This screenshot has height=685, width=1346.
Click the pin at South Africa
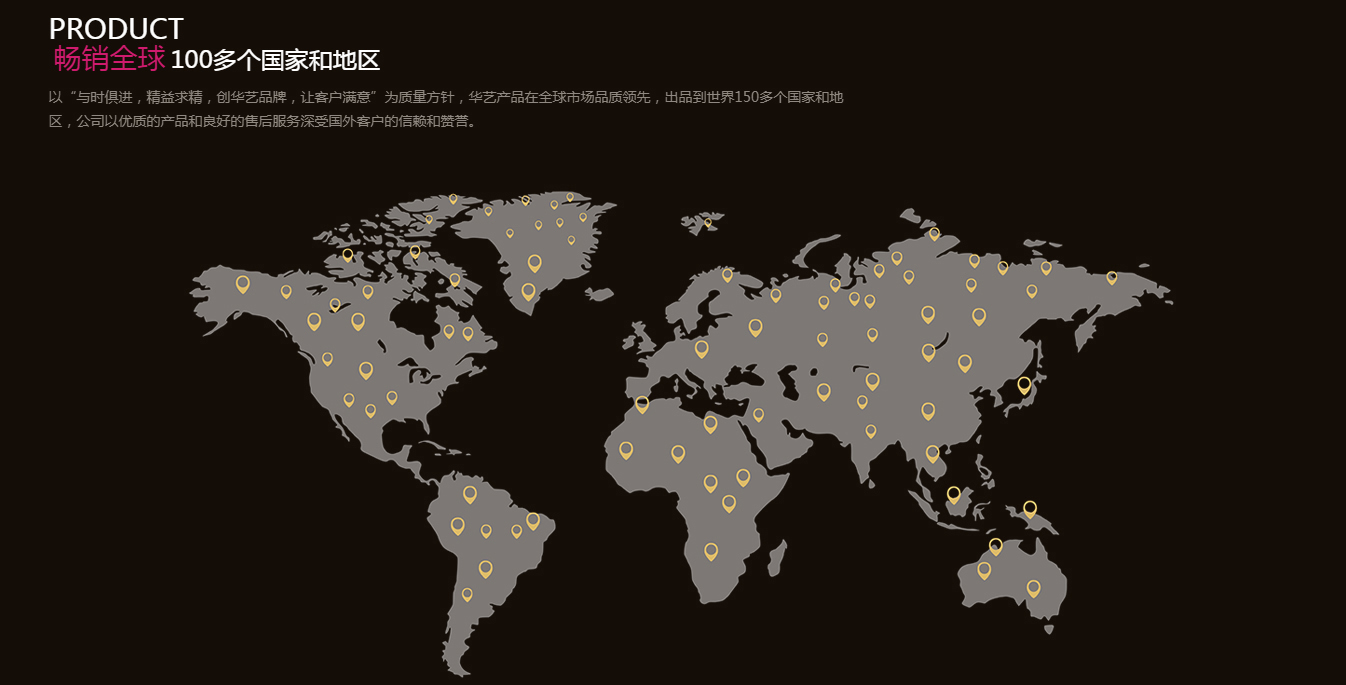tap(711, 550)
